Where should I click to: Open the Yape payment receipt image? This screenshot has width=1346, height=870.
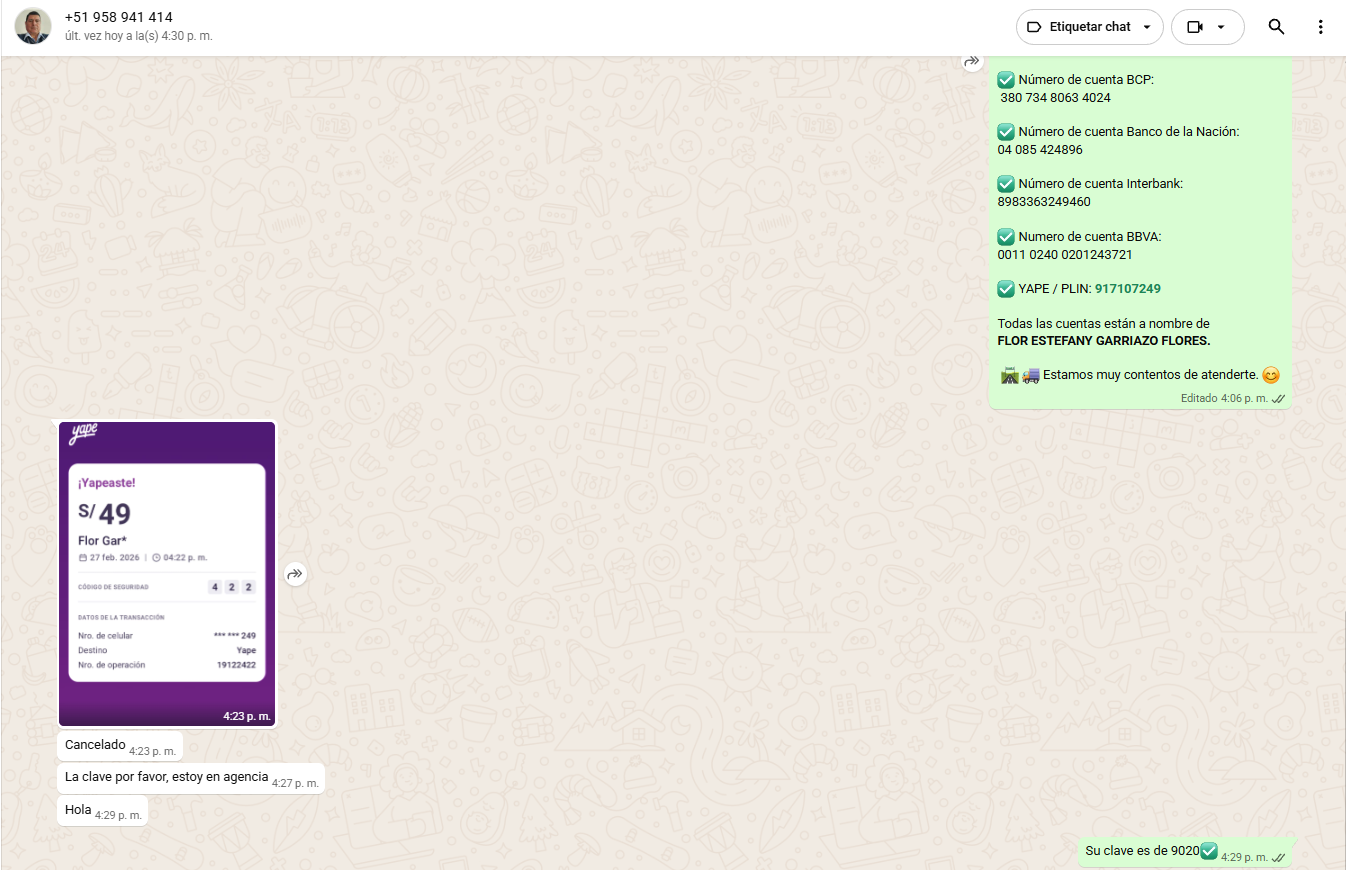tap(167, 573)
